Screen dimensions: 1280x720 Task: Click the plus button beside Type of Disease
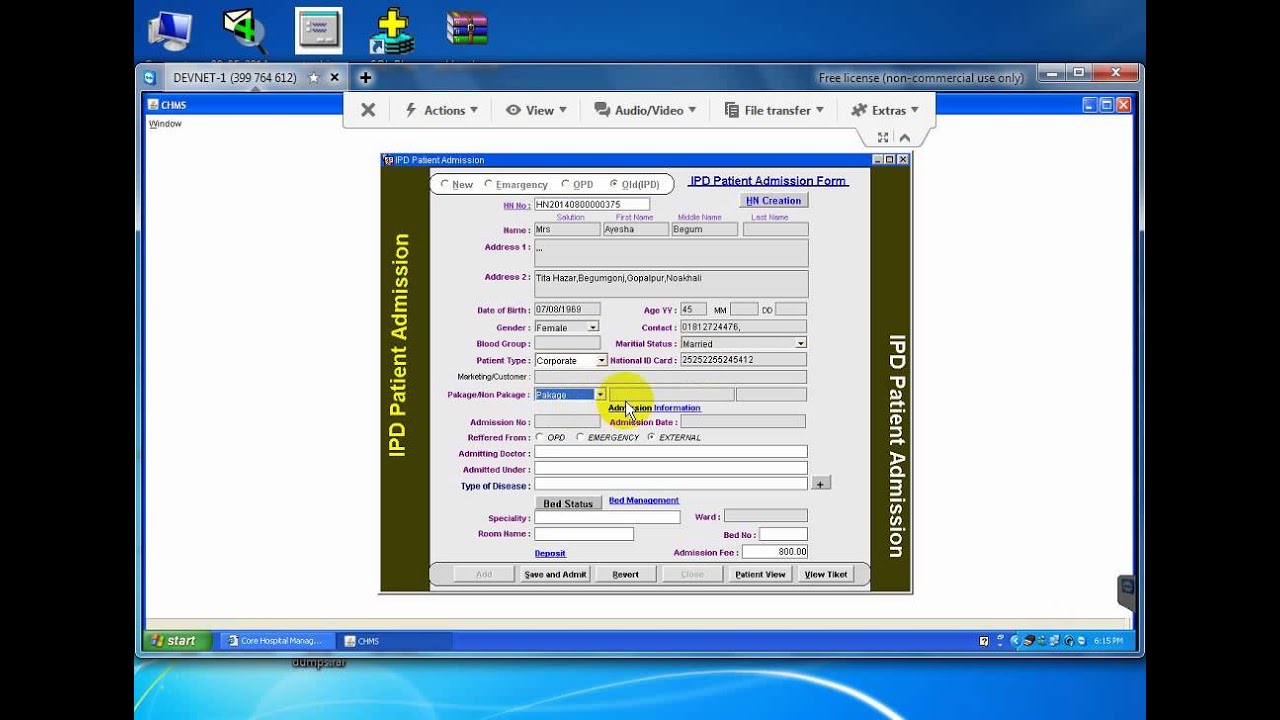point(820,484)
